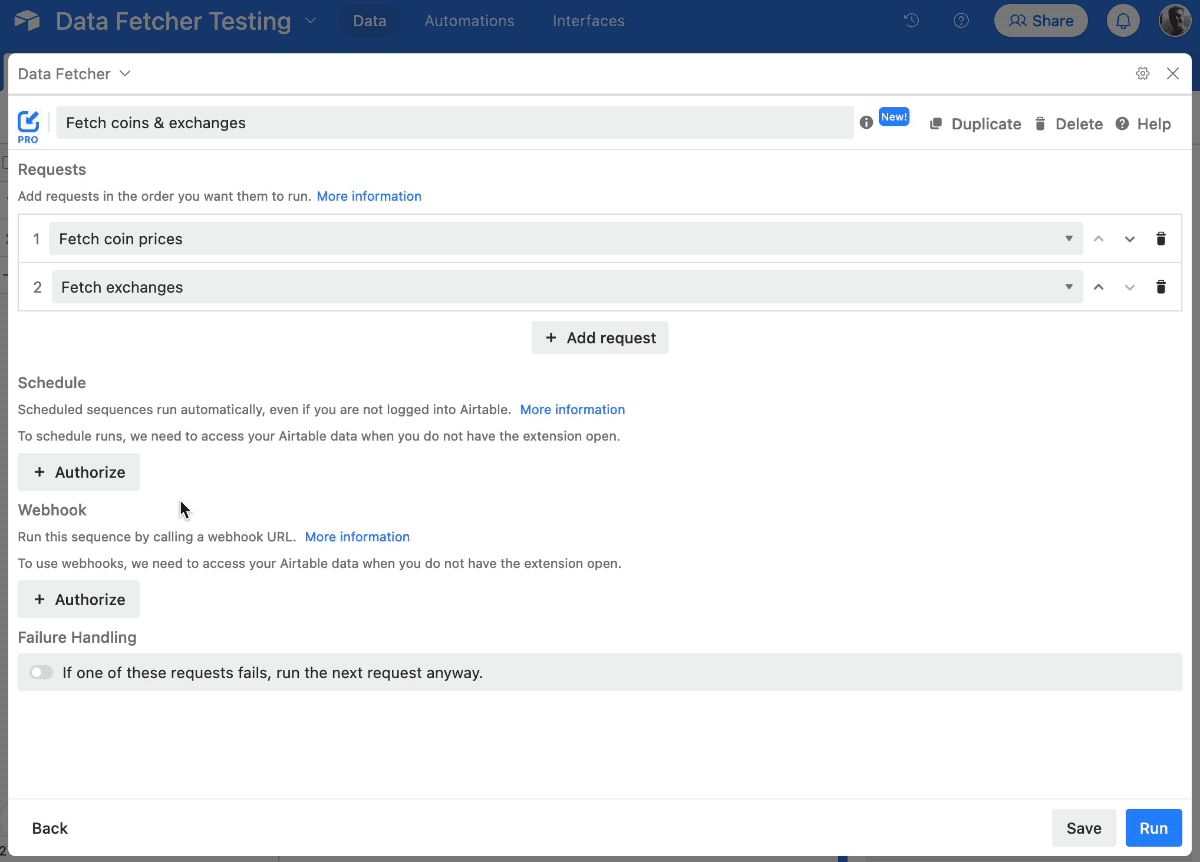The image size is (1200, 862).
Task: Open Data Fetcher Help
Action: pyautogui.click(x=1143, y=124)
